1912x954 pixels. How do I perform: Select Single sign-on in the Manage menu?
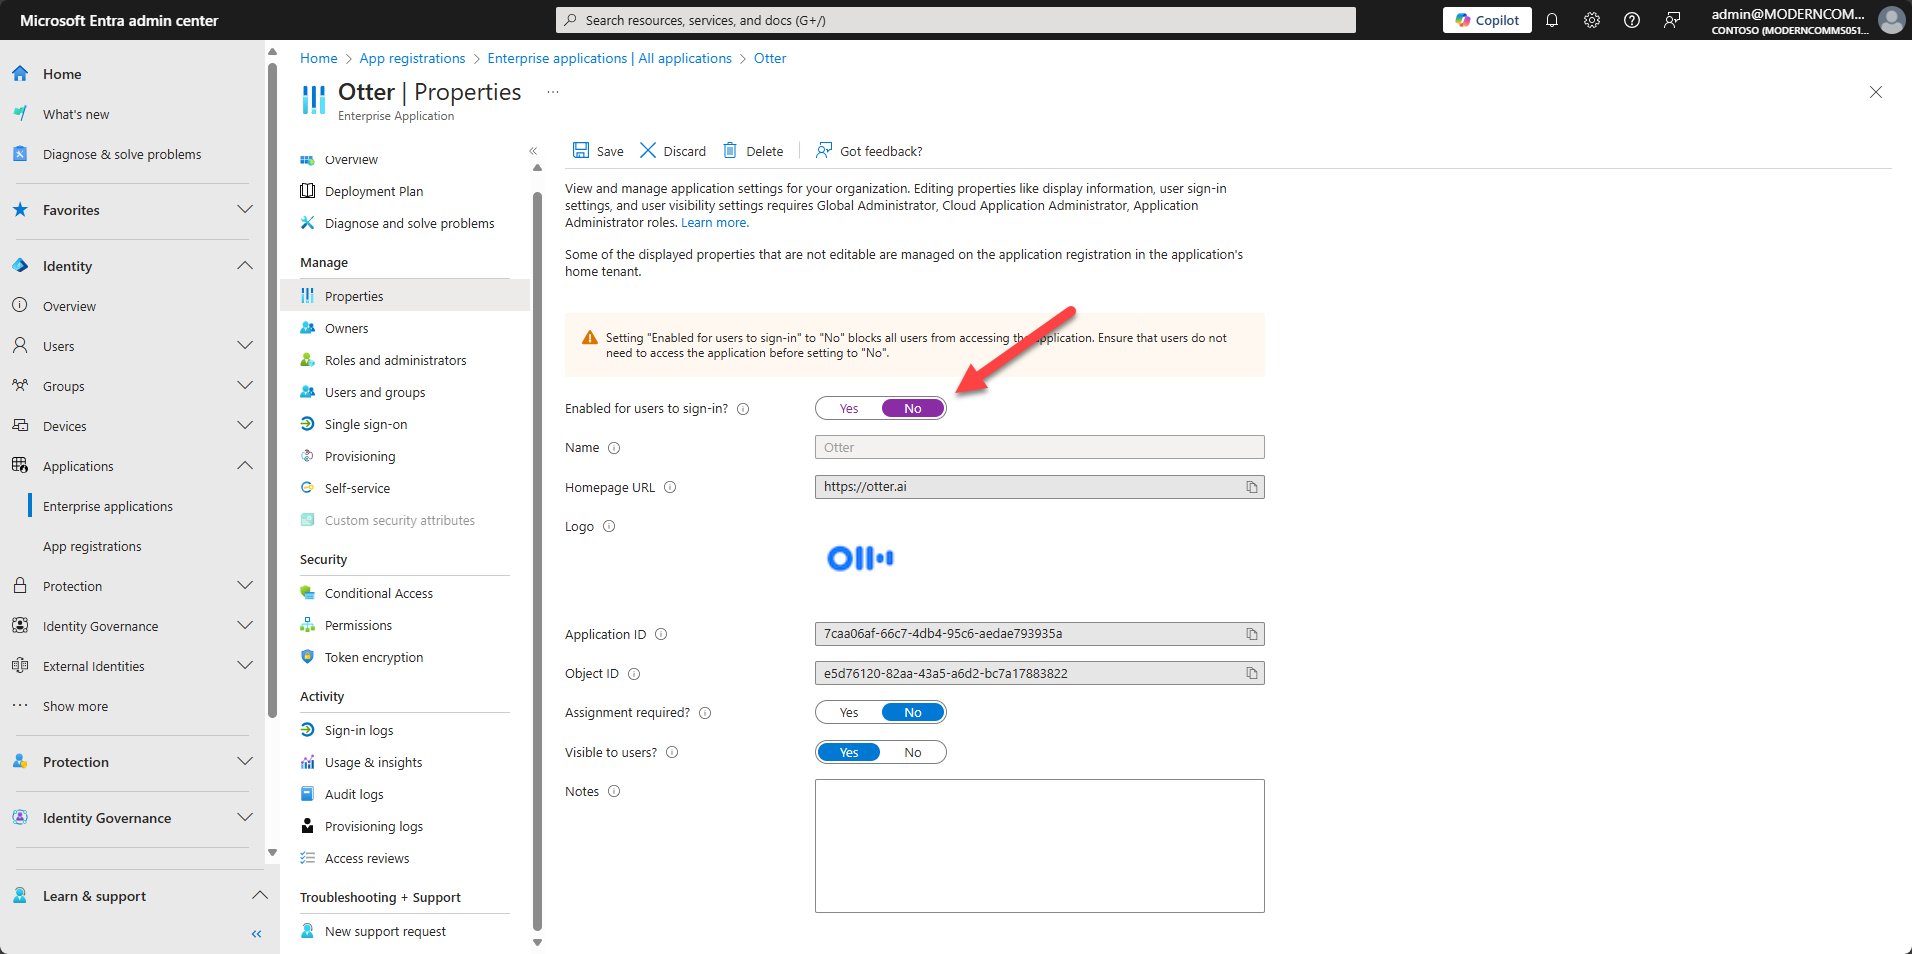365,423
